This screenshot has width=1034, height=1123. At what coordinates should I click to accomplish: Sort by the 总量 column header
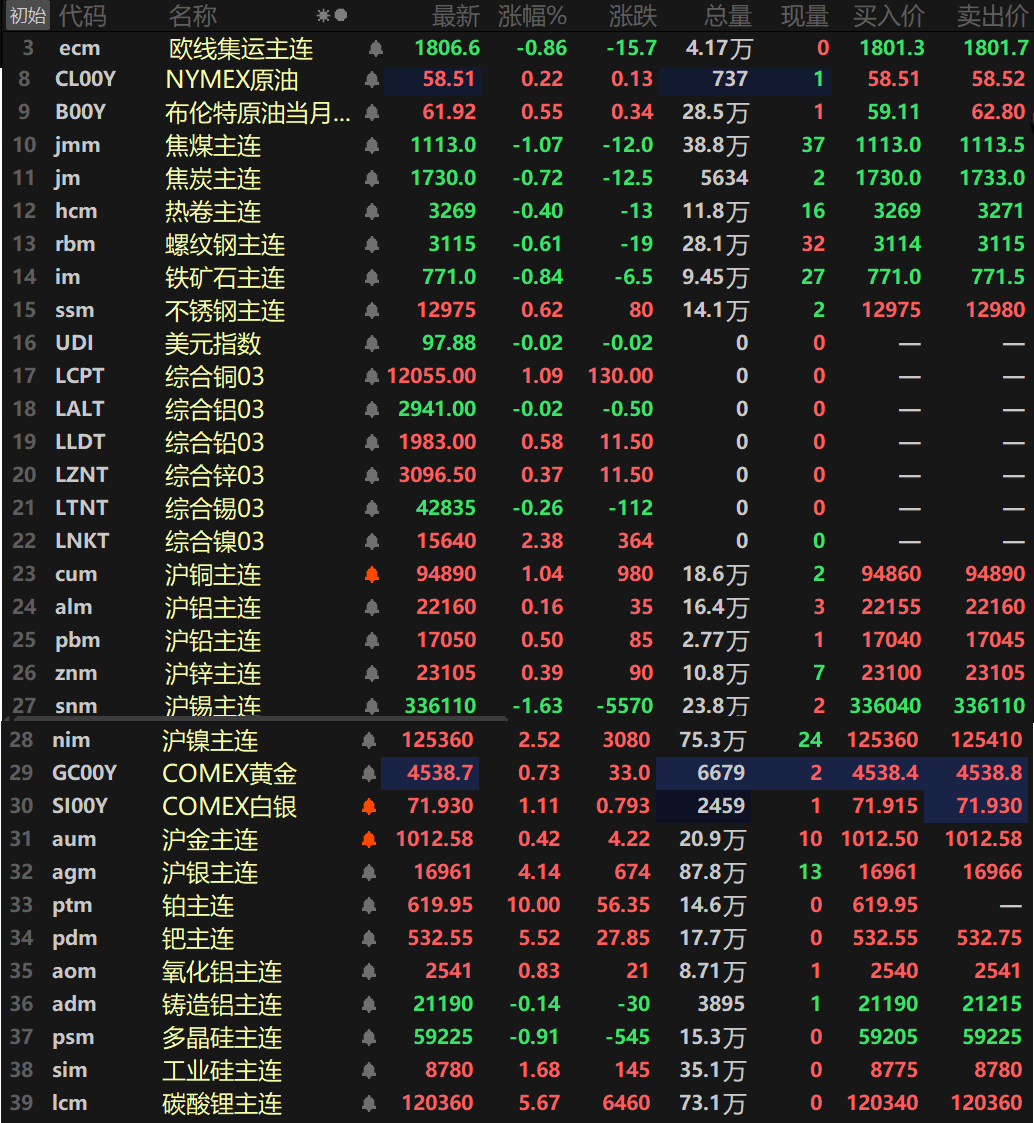(x=727, y=15)
